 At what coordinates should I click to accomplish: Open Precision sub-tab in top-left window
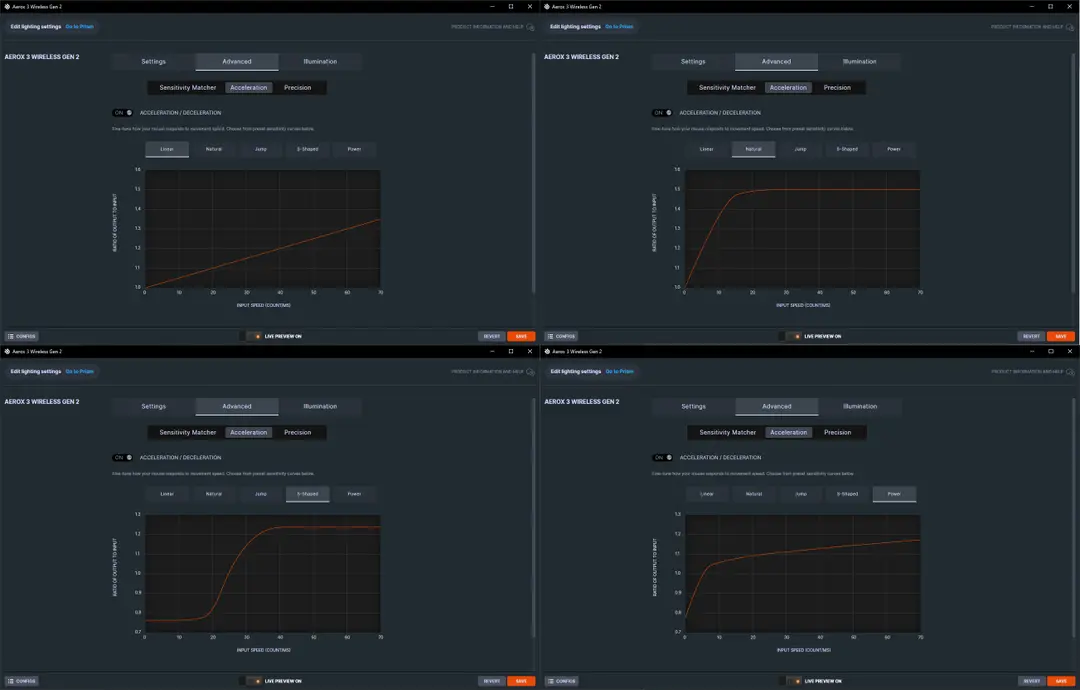click(298, 88)
